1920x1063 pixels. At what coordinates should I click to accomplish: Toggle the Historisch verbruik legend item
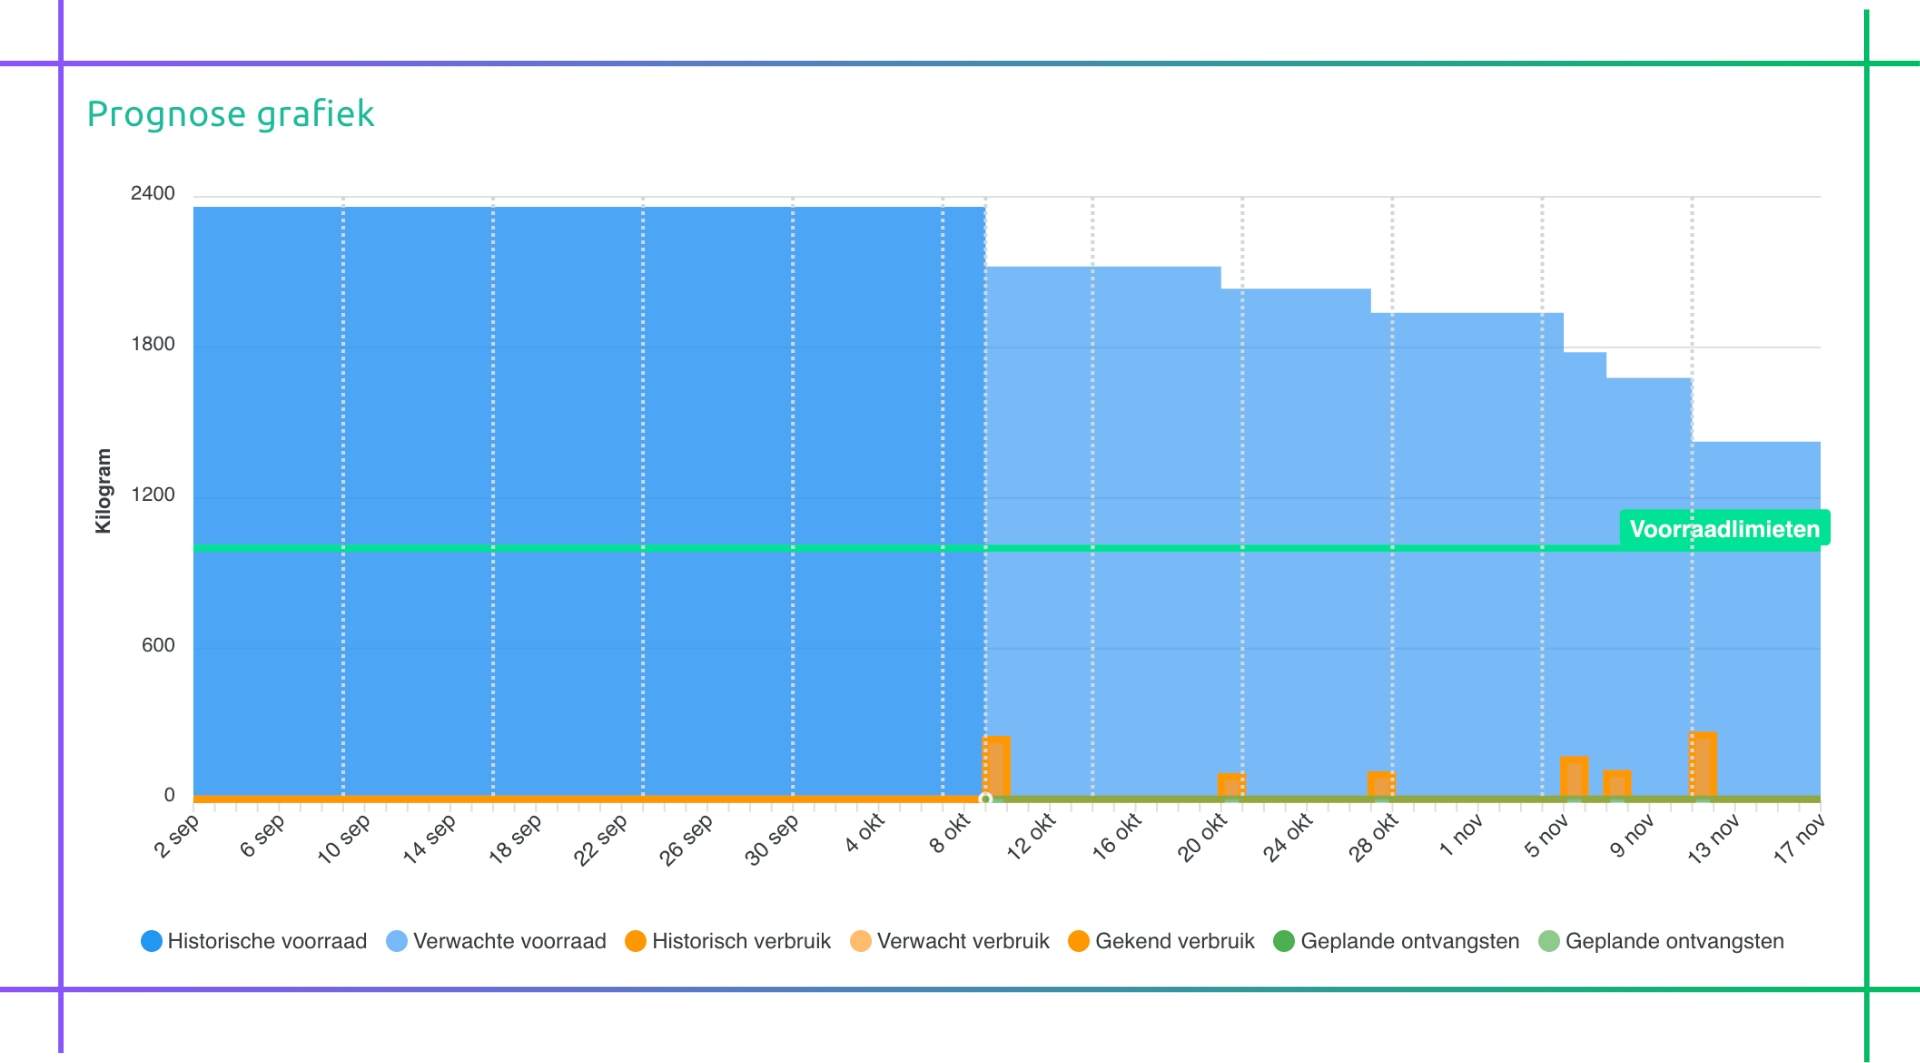(728, 941)
